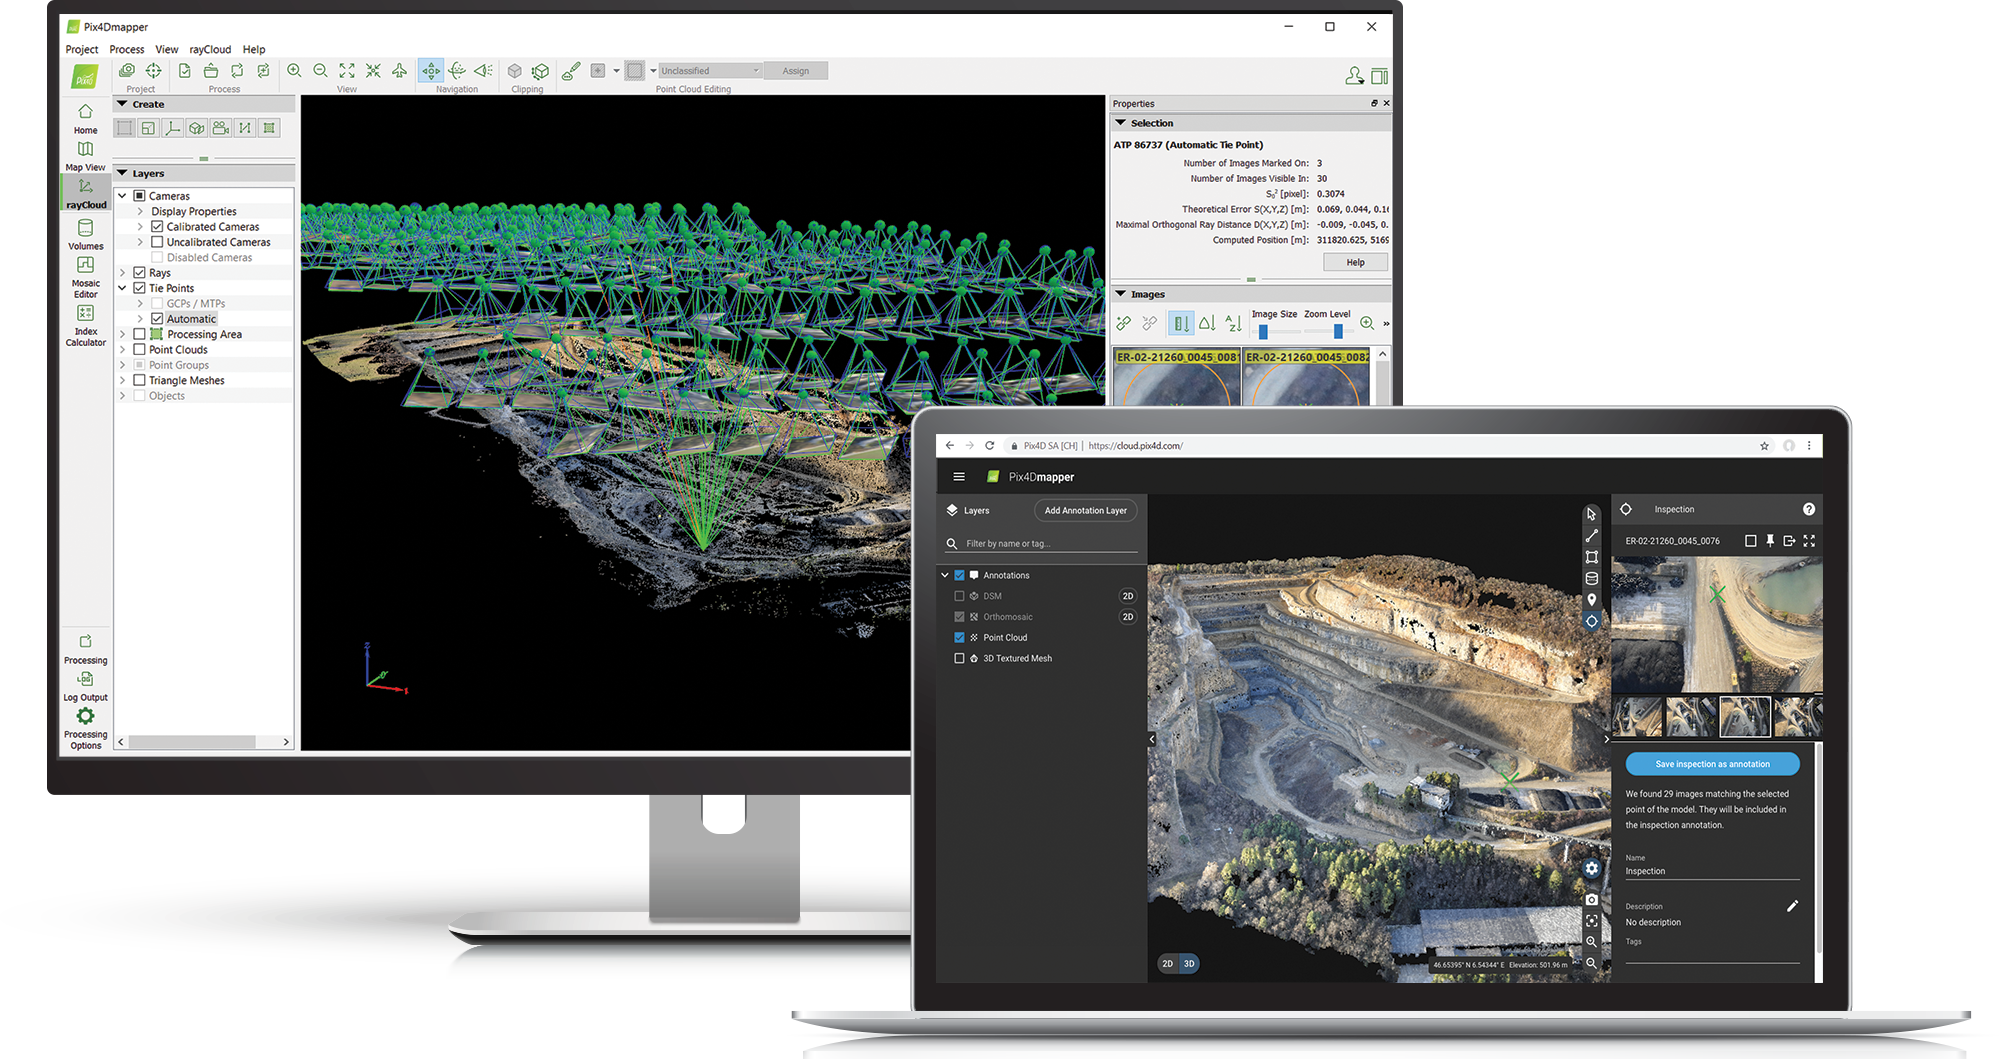Toggle the Uncalibrated Cameras checkbox
Viewport: 1999px width, 1059px height.
[x=157, y=242]
